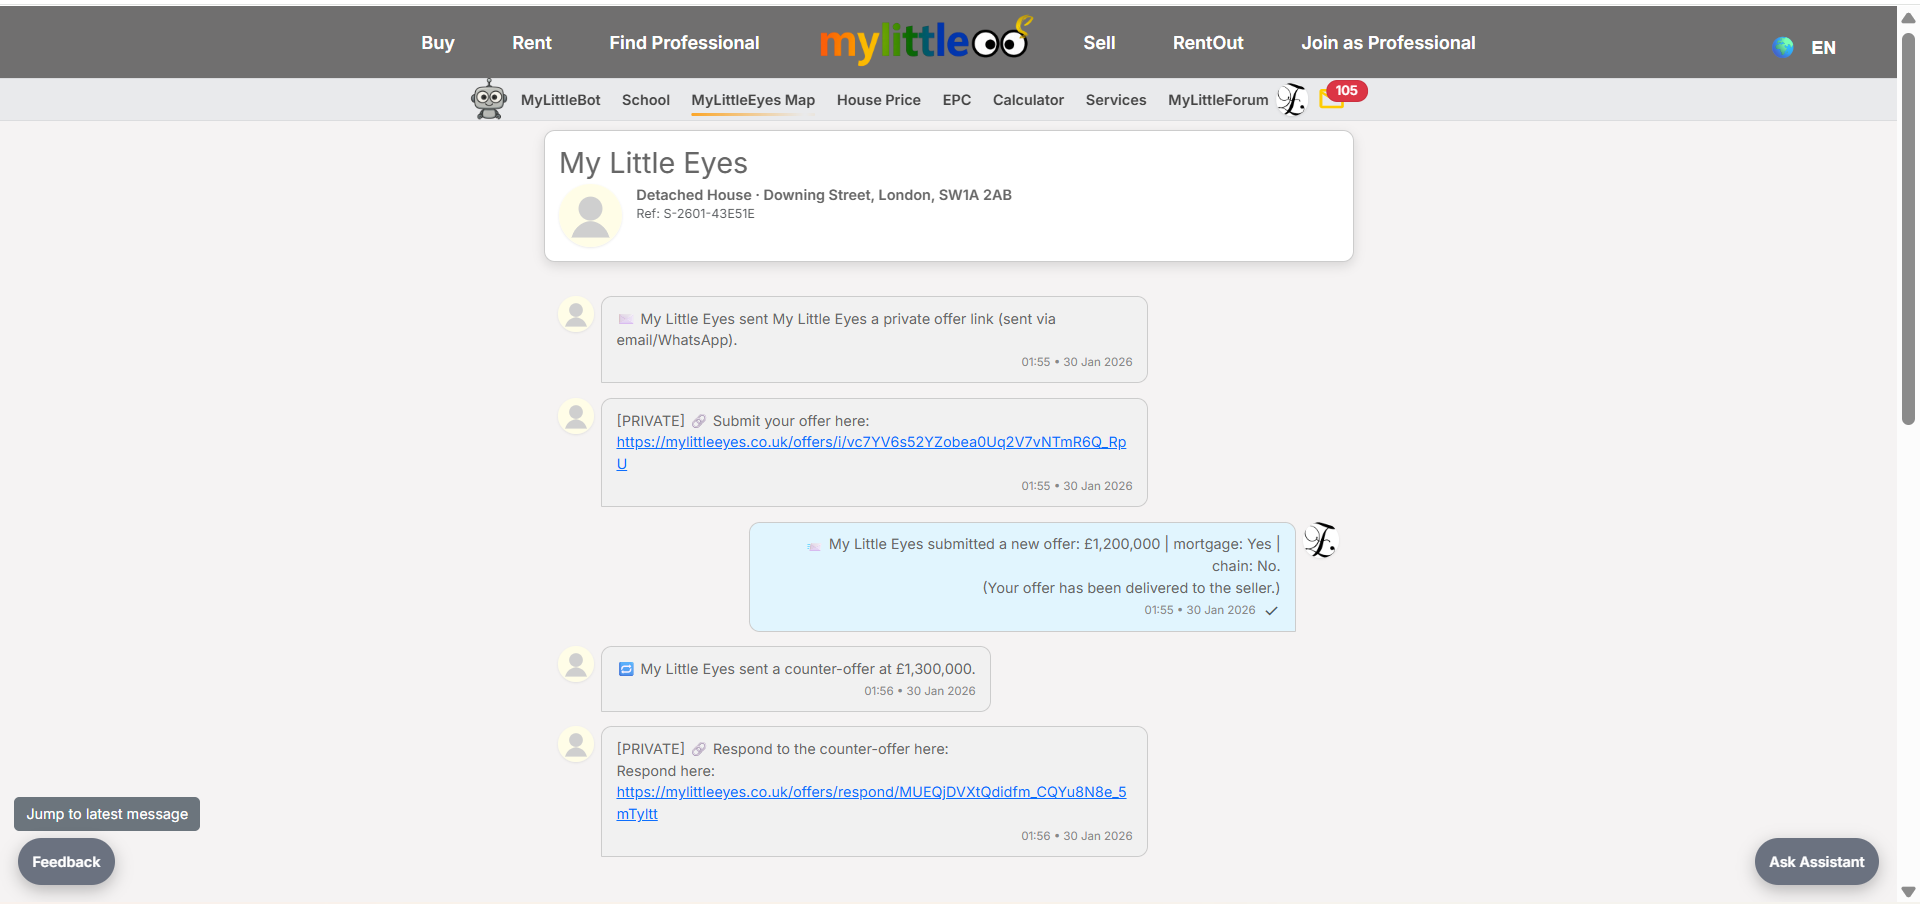Image resolution: width=1920 pixels, height=904 pixels.
Task: Click the paperclip icon in the PRIVATE offer message
Action: click(x=699, y=420)
